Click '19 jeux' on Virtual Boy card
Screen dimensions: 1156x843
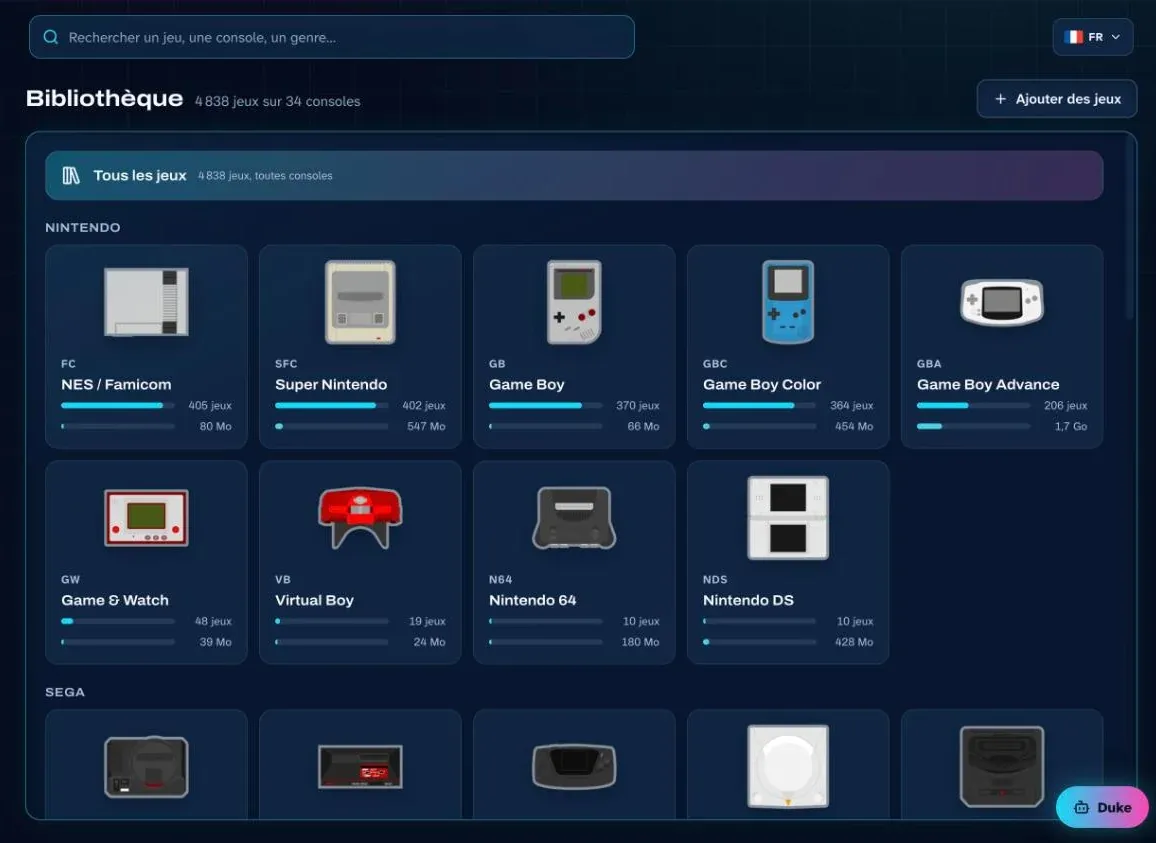tap(428, 622)
